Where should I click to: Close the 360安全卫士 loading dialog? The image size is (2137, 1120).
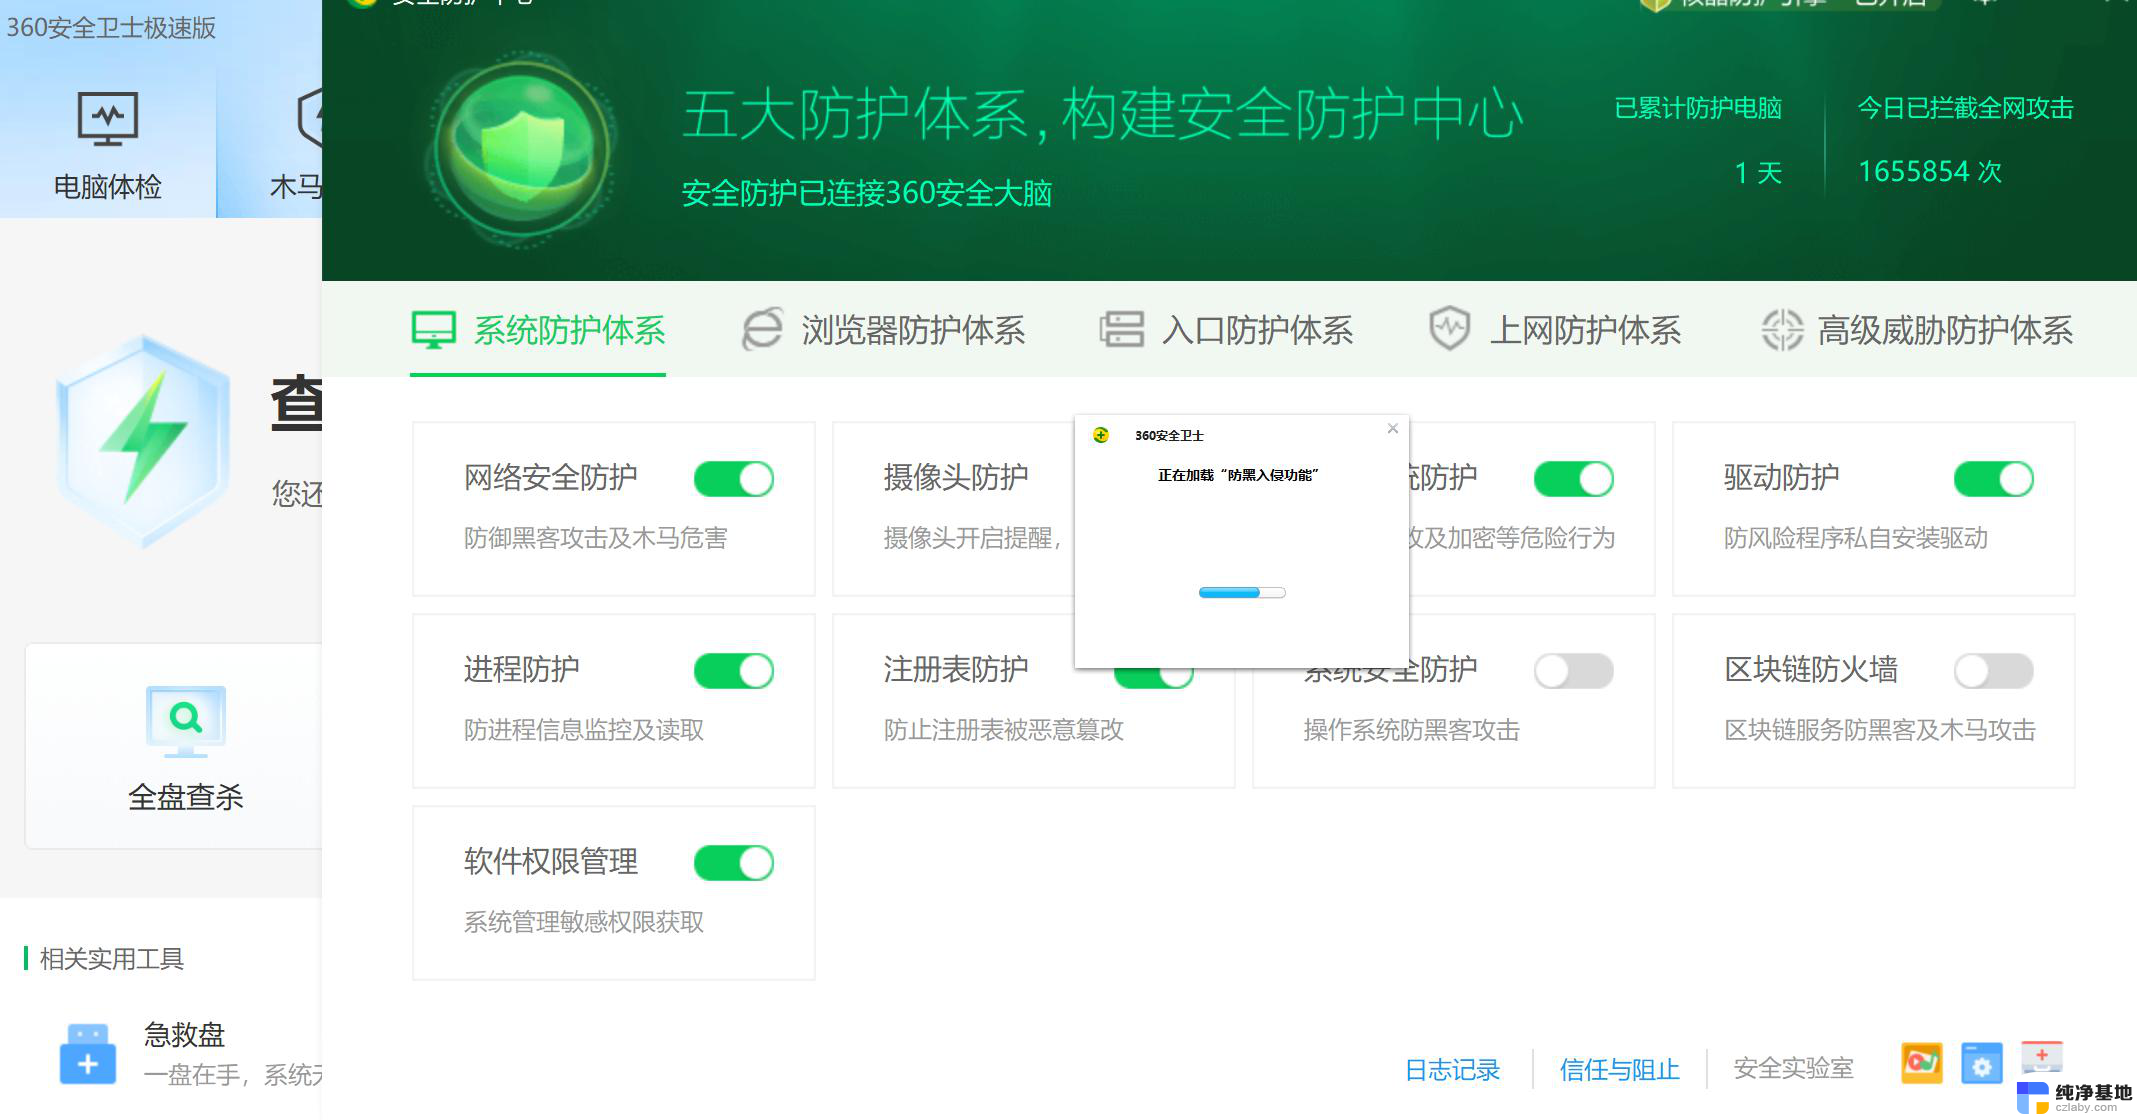click(1392, 429)
